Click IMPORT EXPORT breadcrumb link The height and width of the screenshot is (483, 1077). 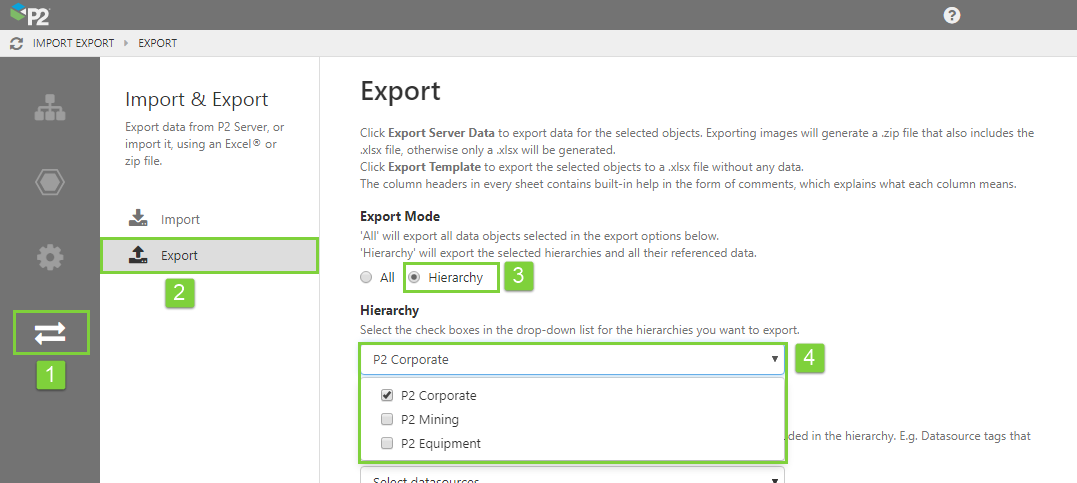click(x=72, y=44)
